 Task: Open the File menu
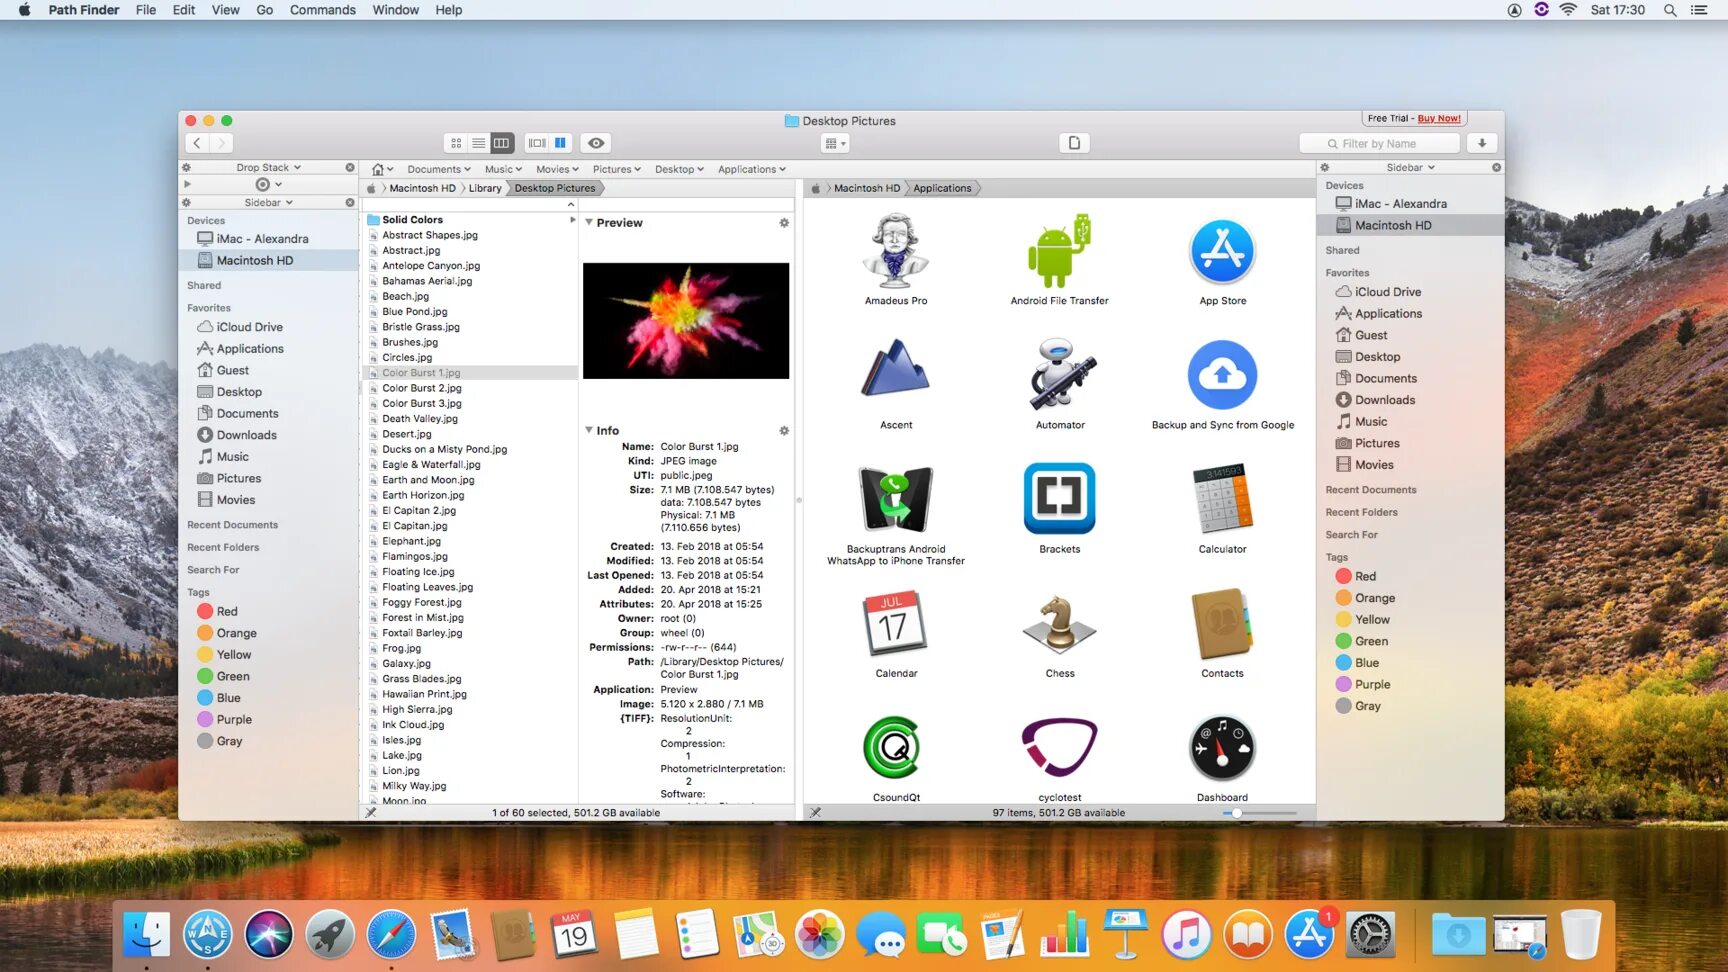(146, 10)
